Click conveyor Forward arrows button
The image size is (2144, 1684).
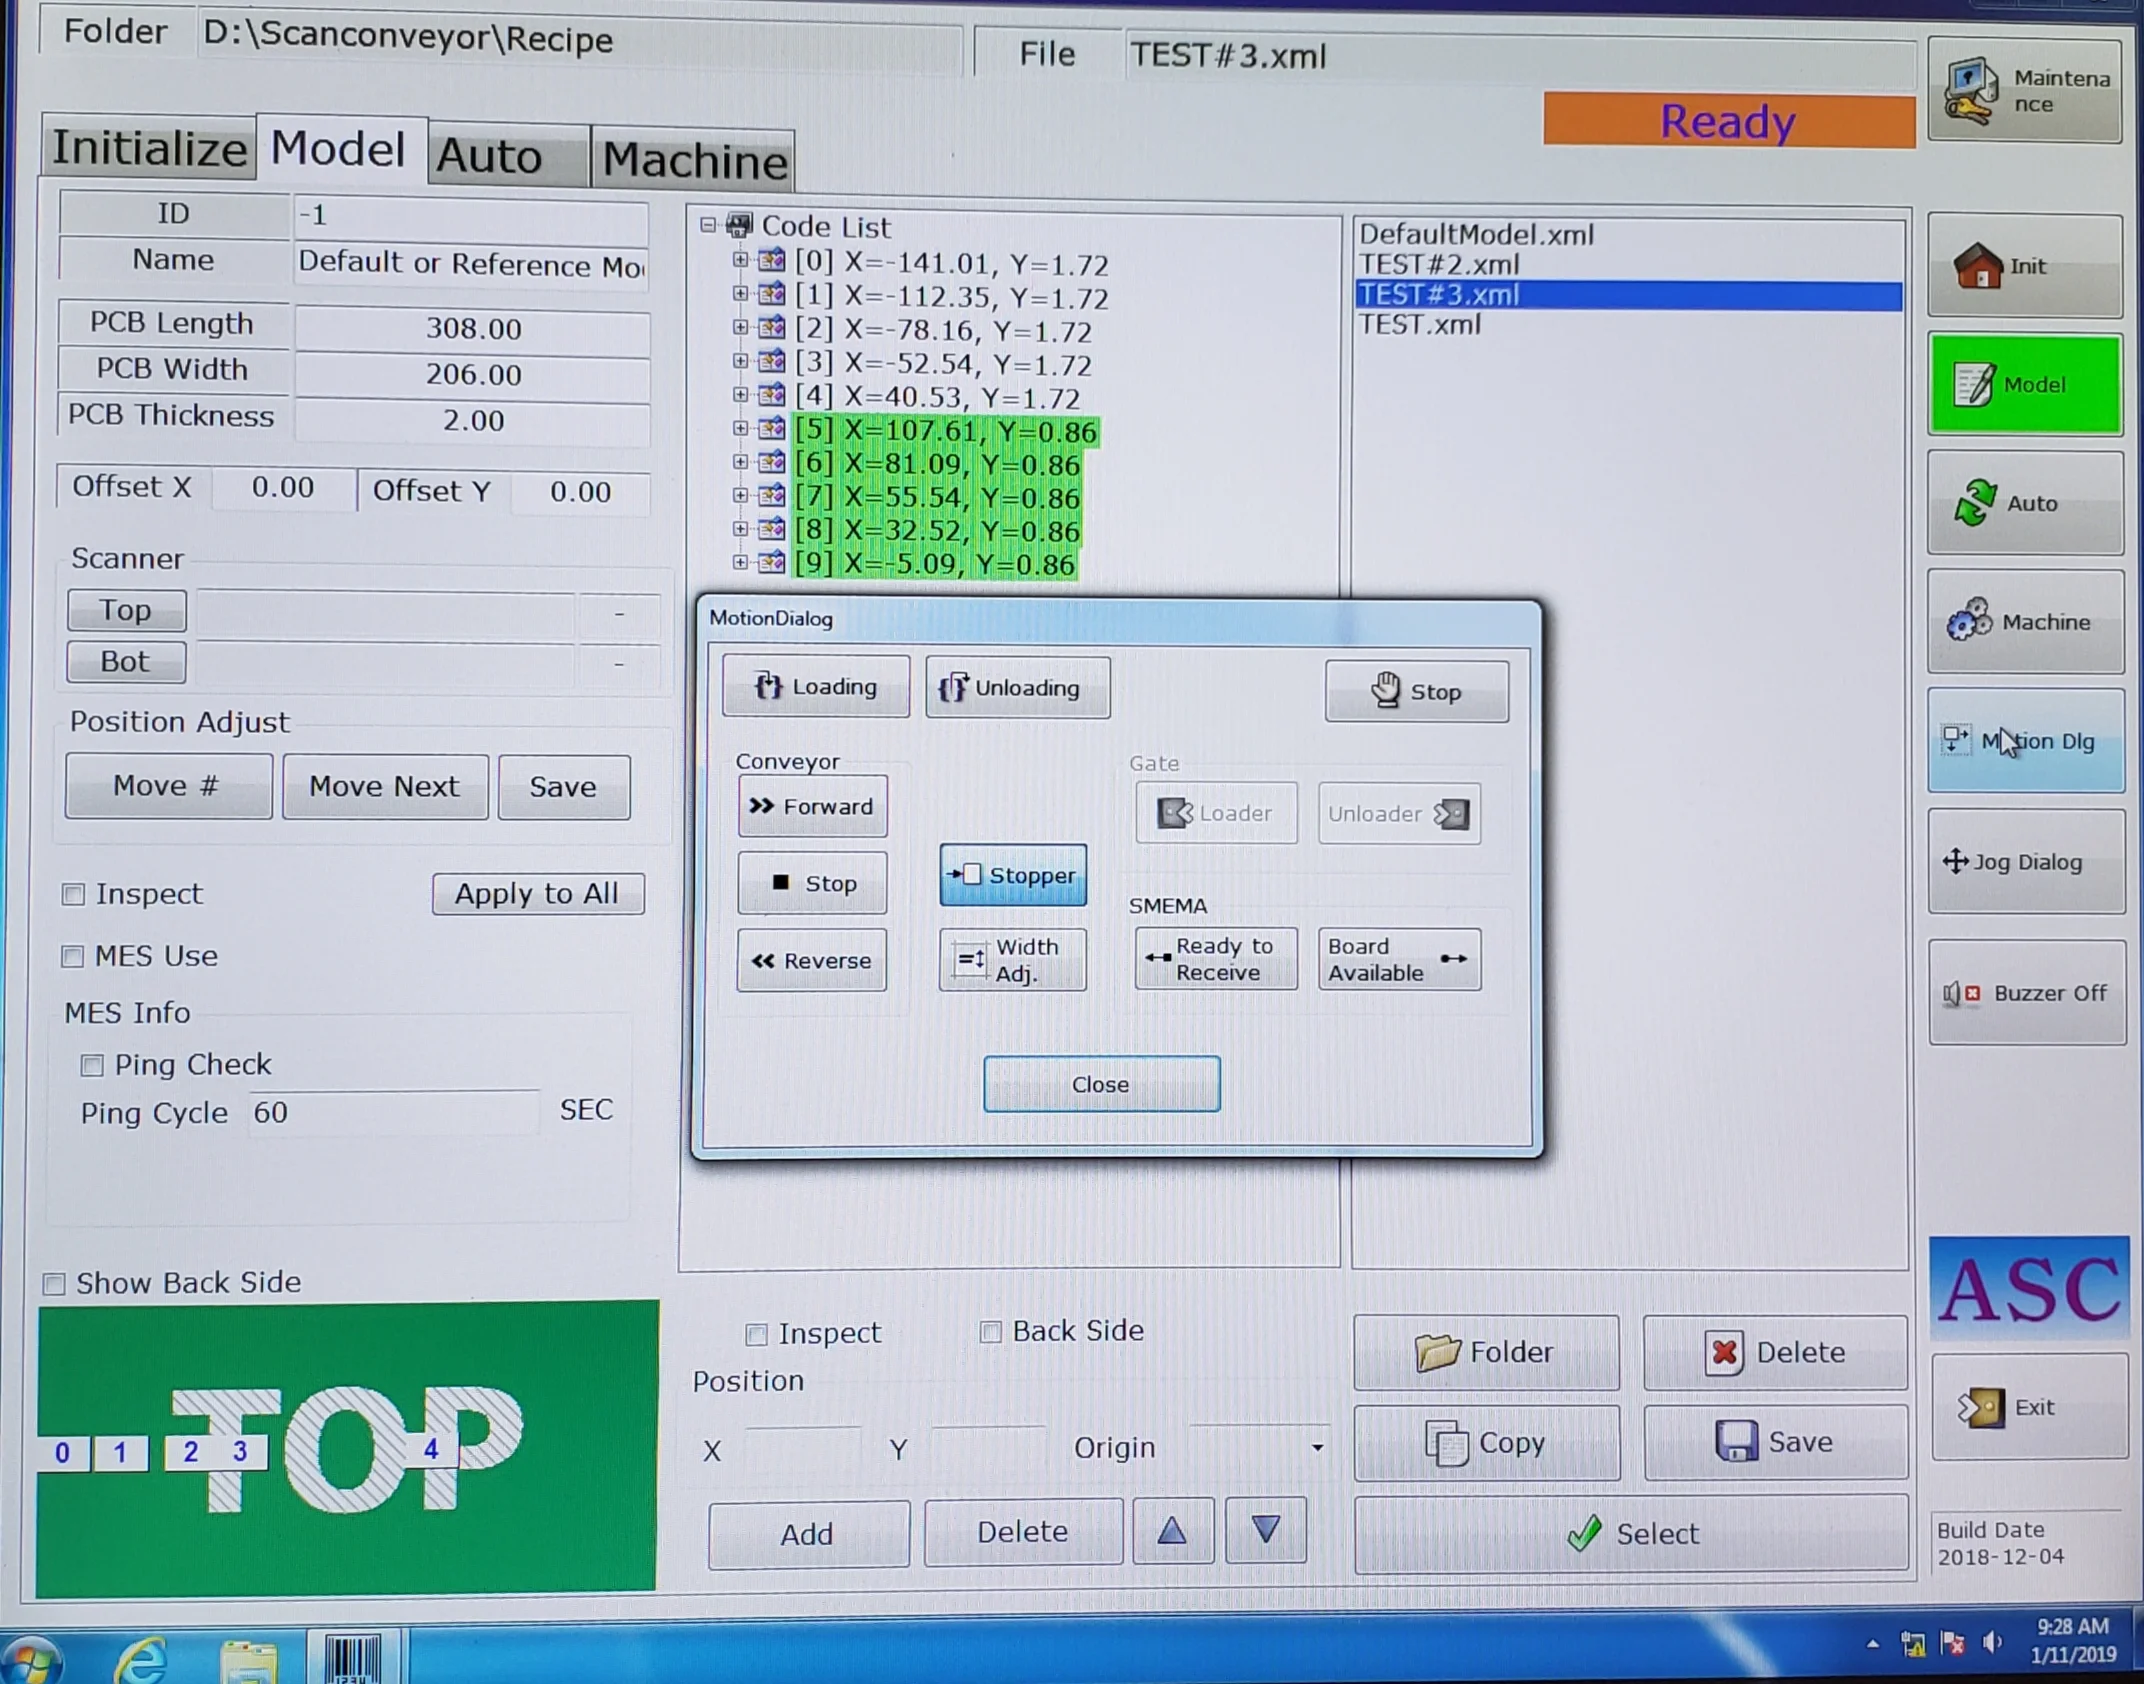(x=811, y=807)
